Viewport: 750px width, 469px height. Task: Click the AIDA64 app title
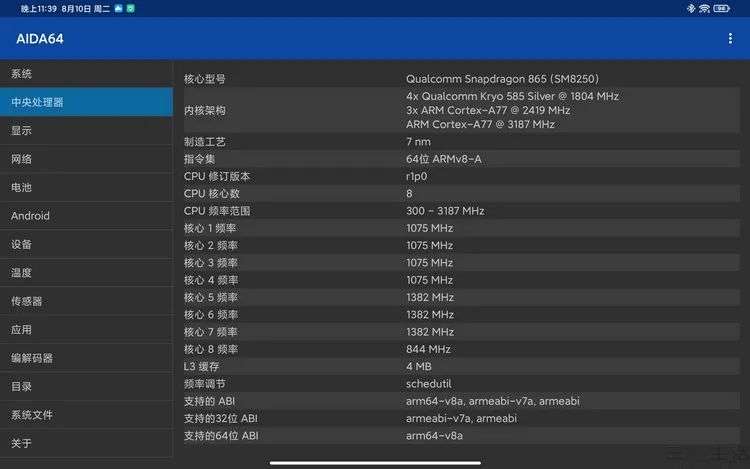(40, 39)
